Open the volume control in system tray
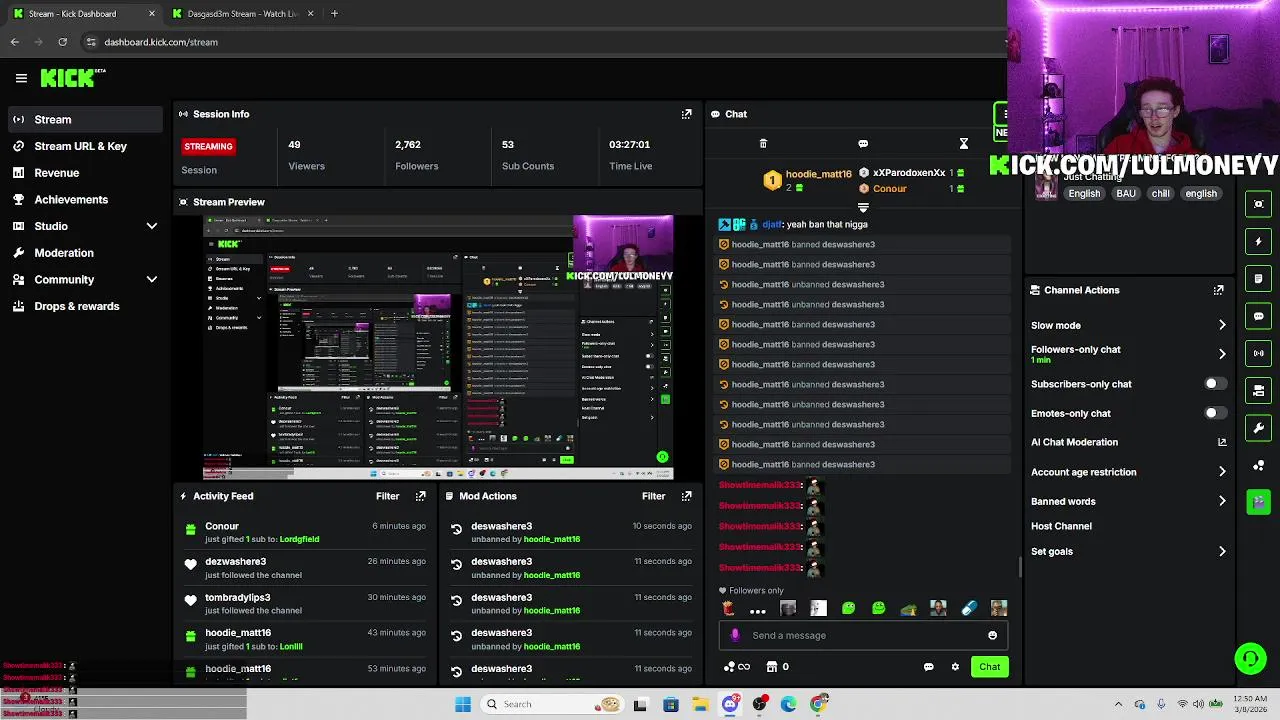 1198,704
